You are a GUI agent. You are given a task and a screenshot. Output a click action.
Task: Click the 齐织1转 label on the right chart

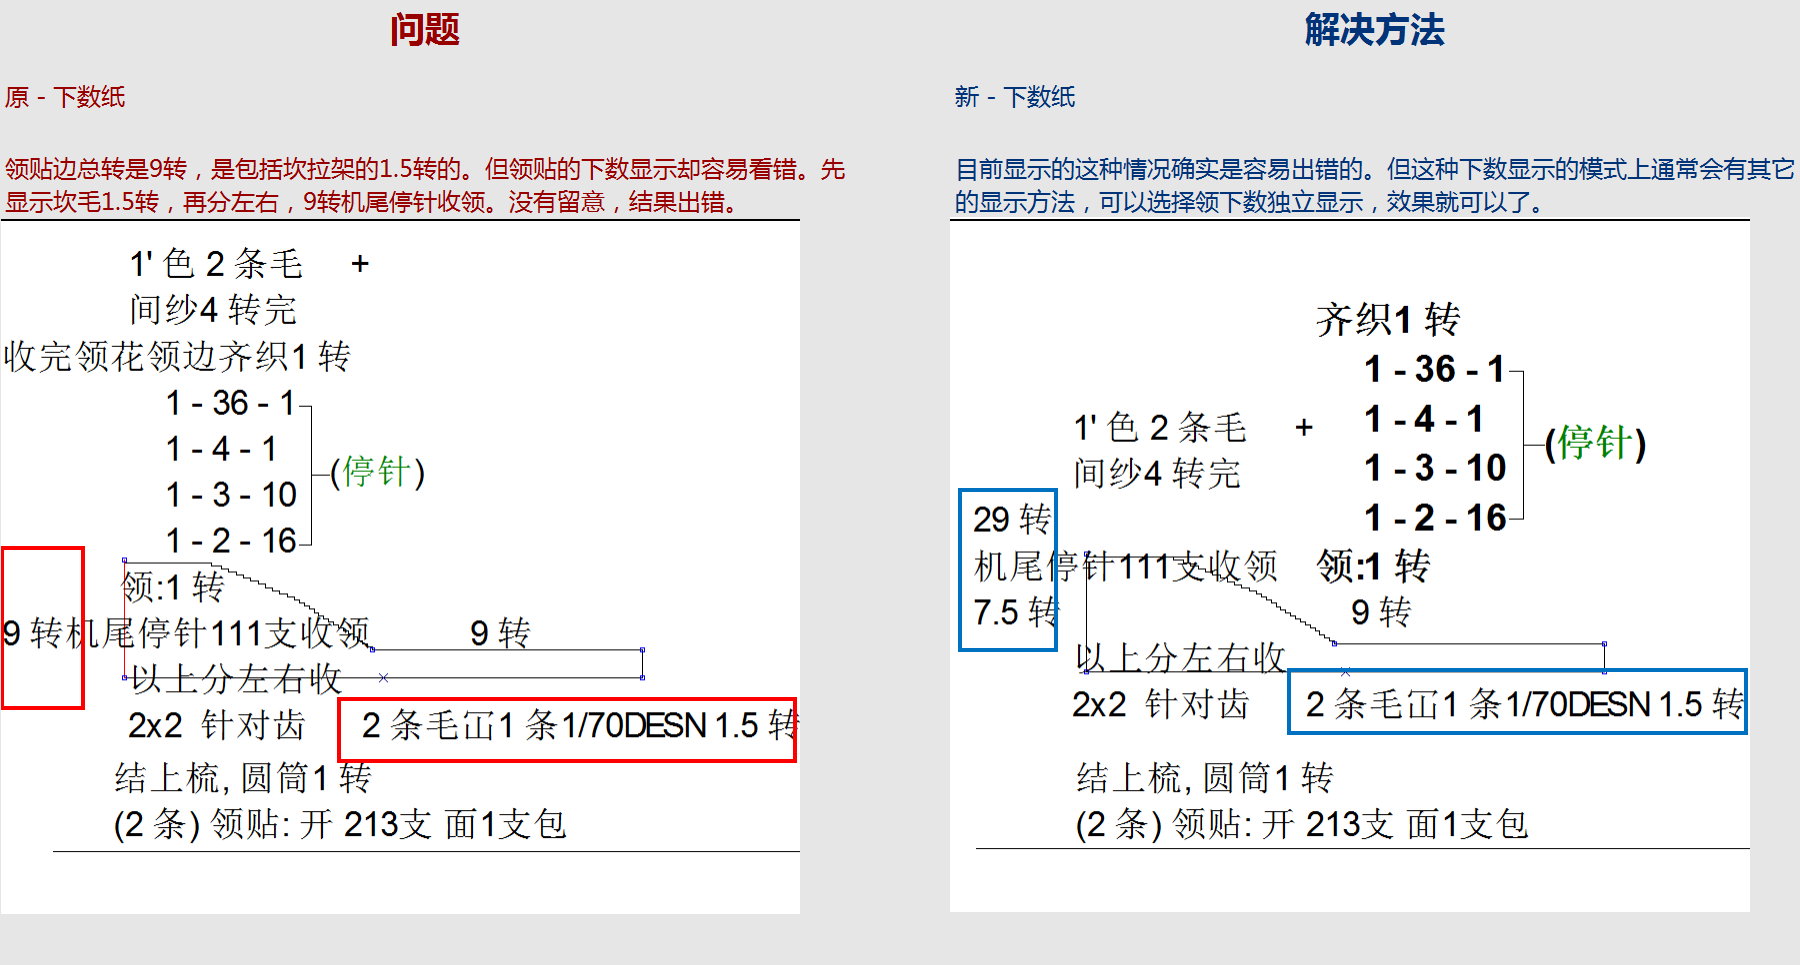point(1387,322)
